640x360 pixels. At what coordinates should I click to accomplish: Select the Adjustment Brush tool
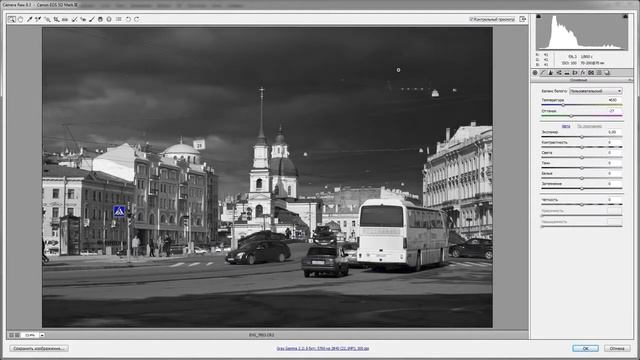coord(92,19)
